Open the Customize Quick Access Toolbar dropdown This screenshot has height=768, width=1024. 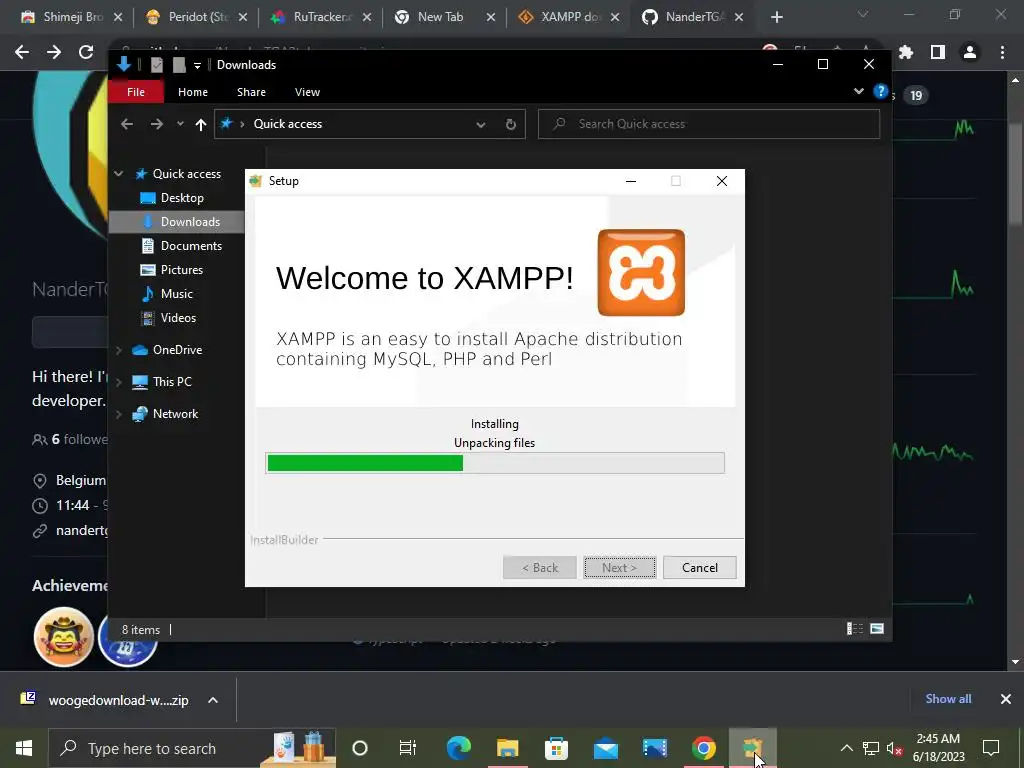197,65
